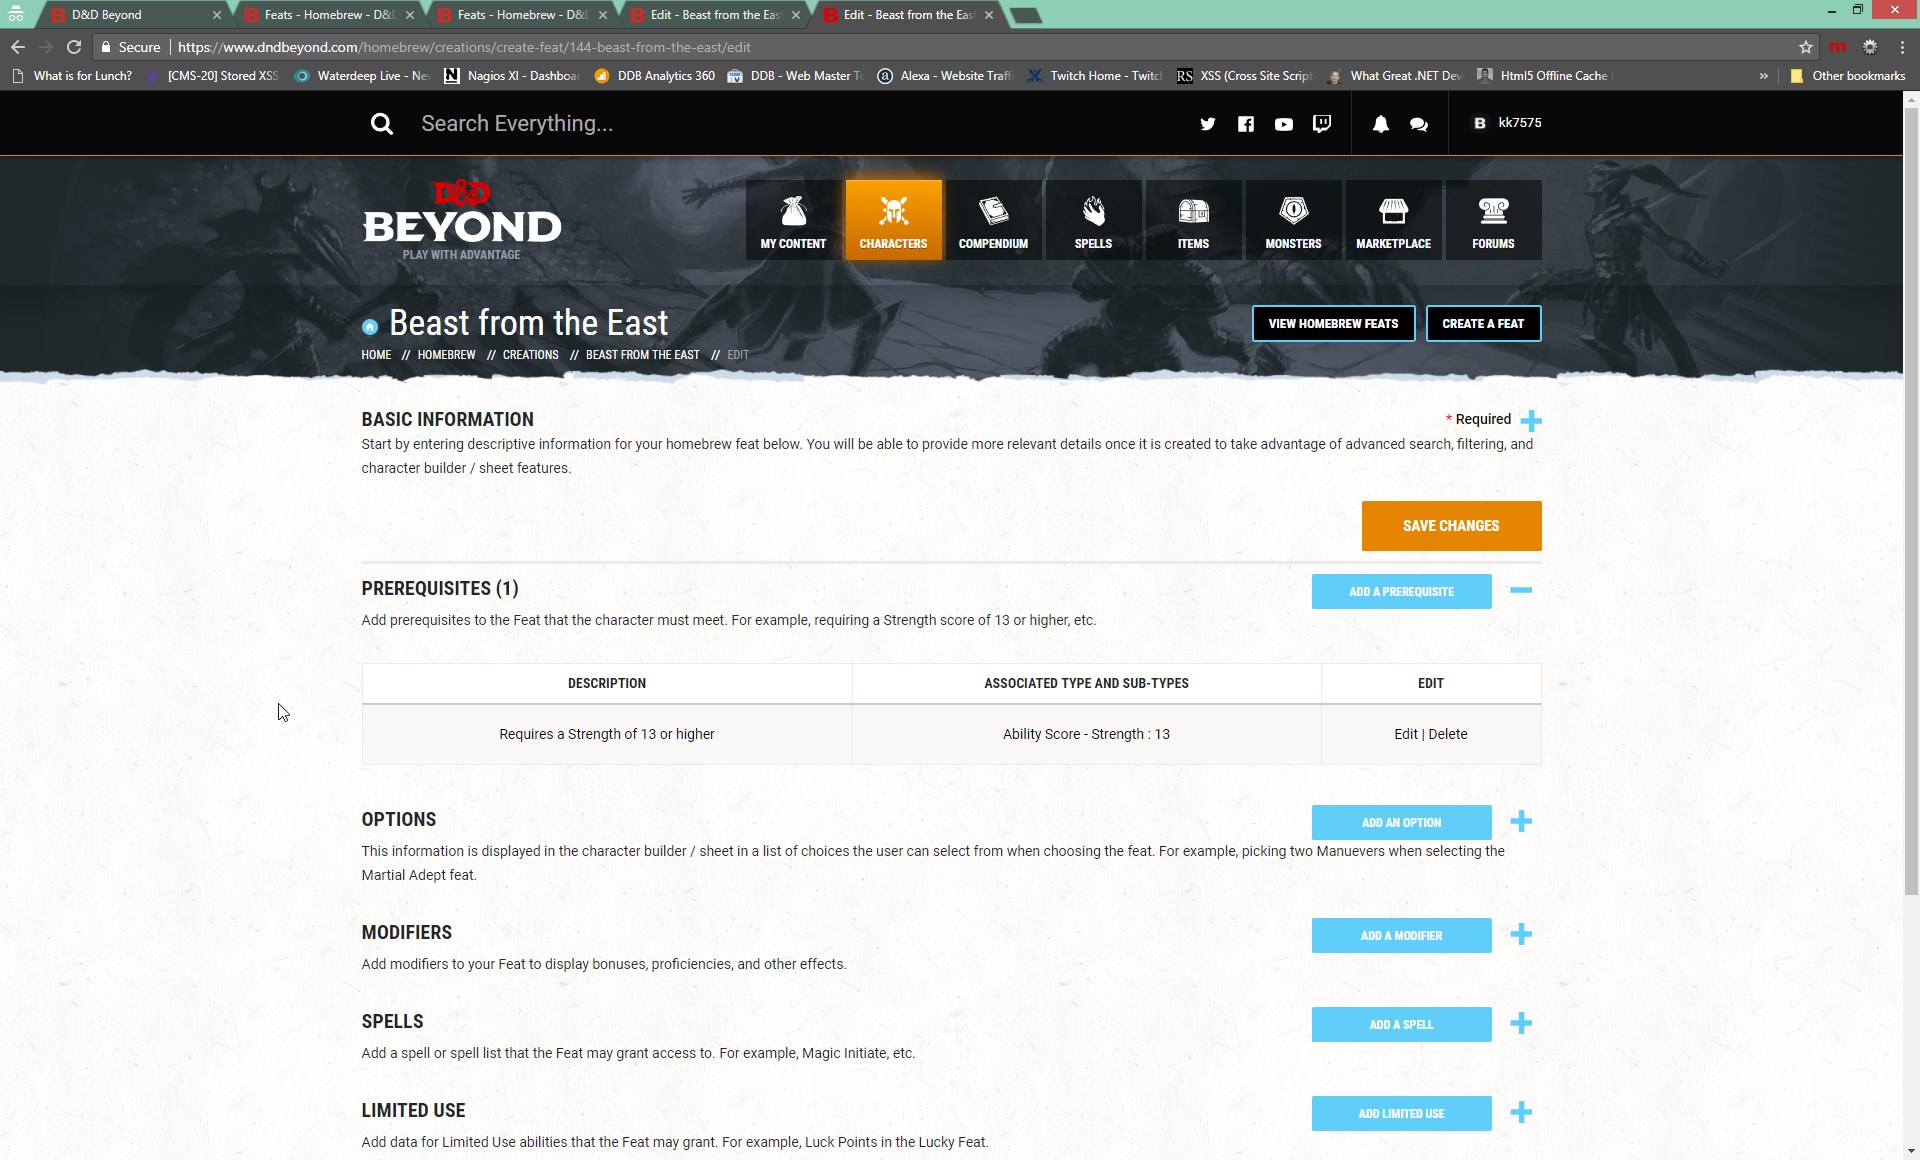Screen dimensions: 1920x1160
Task: Bookmark page with star icon
Action: pyautogui.click(x=1805, y=47)
